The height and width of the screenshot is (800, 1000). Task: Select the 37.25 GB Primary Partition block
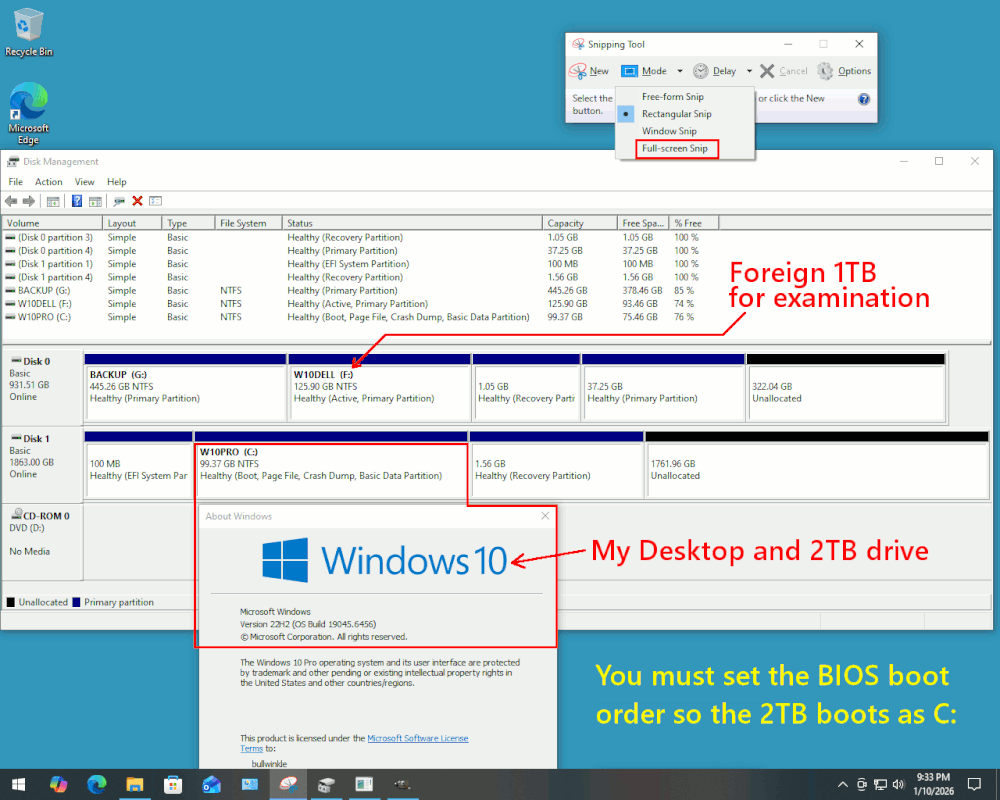[663, 387]
